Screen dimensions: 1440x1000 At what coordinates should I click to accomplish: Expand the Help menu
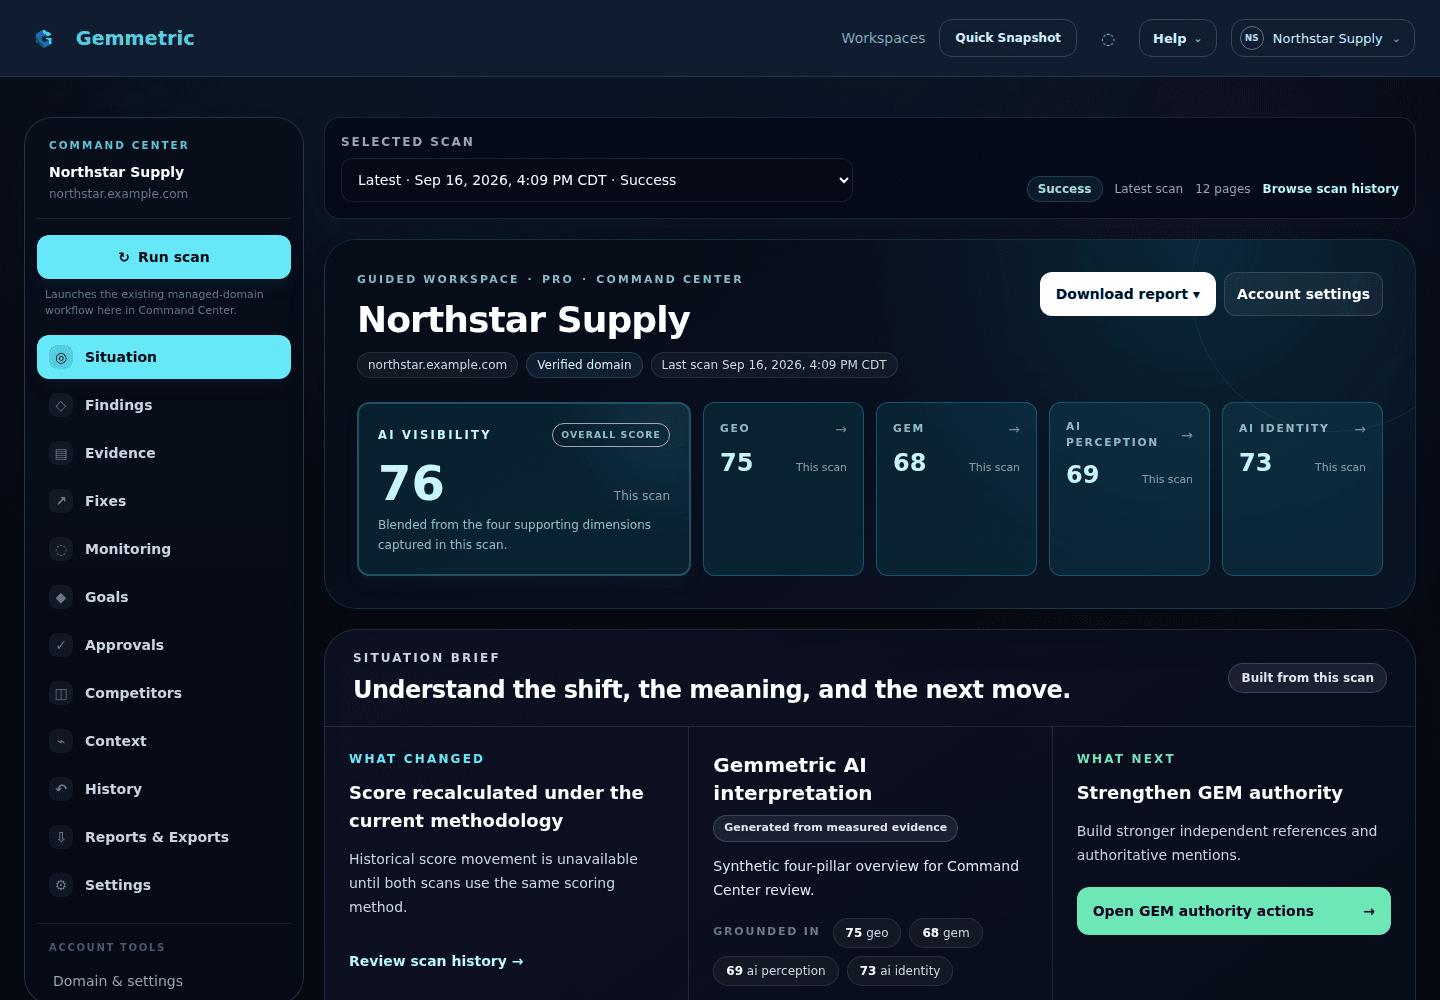tap(1178, 38)
